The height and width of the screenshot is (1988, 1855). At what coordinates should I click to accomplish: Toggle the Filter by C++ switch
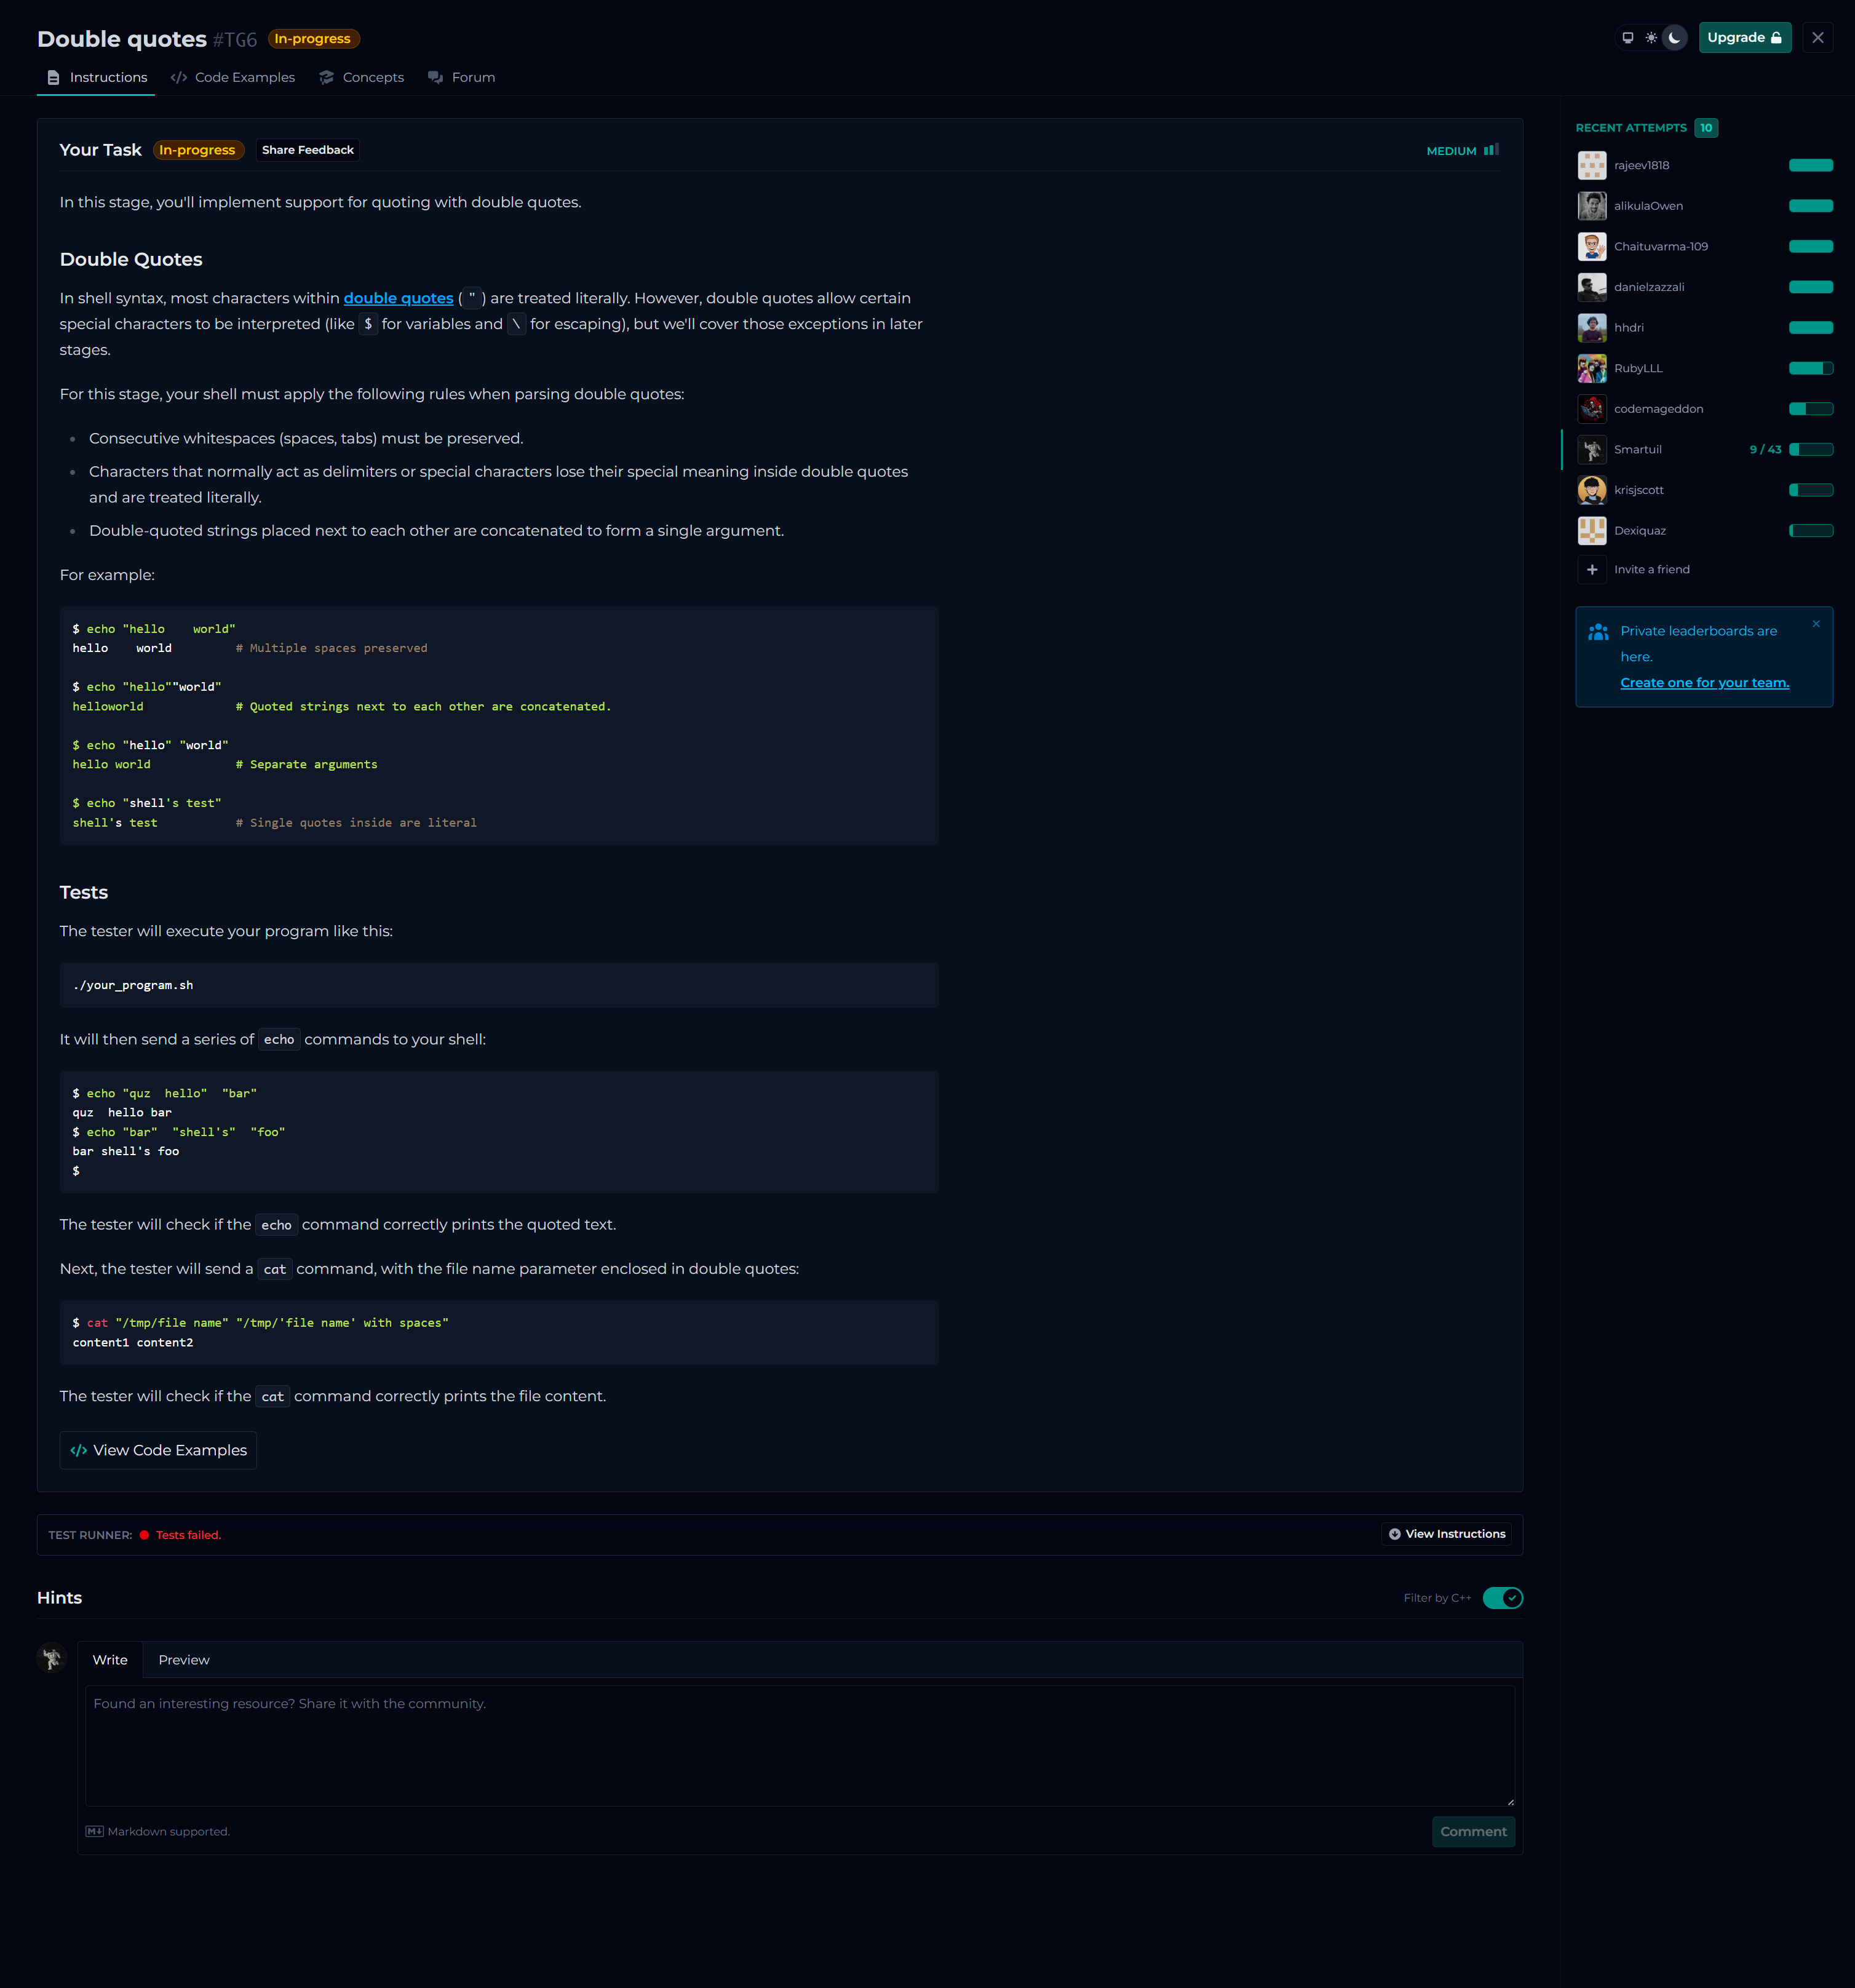(1502, 1598)
